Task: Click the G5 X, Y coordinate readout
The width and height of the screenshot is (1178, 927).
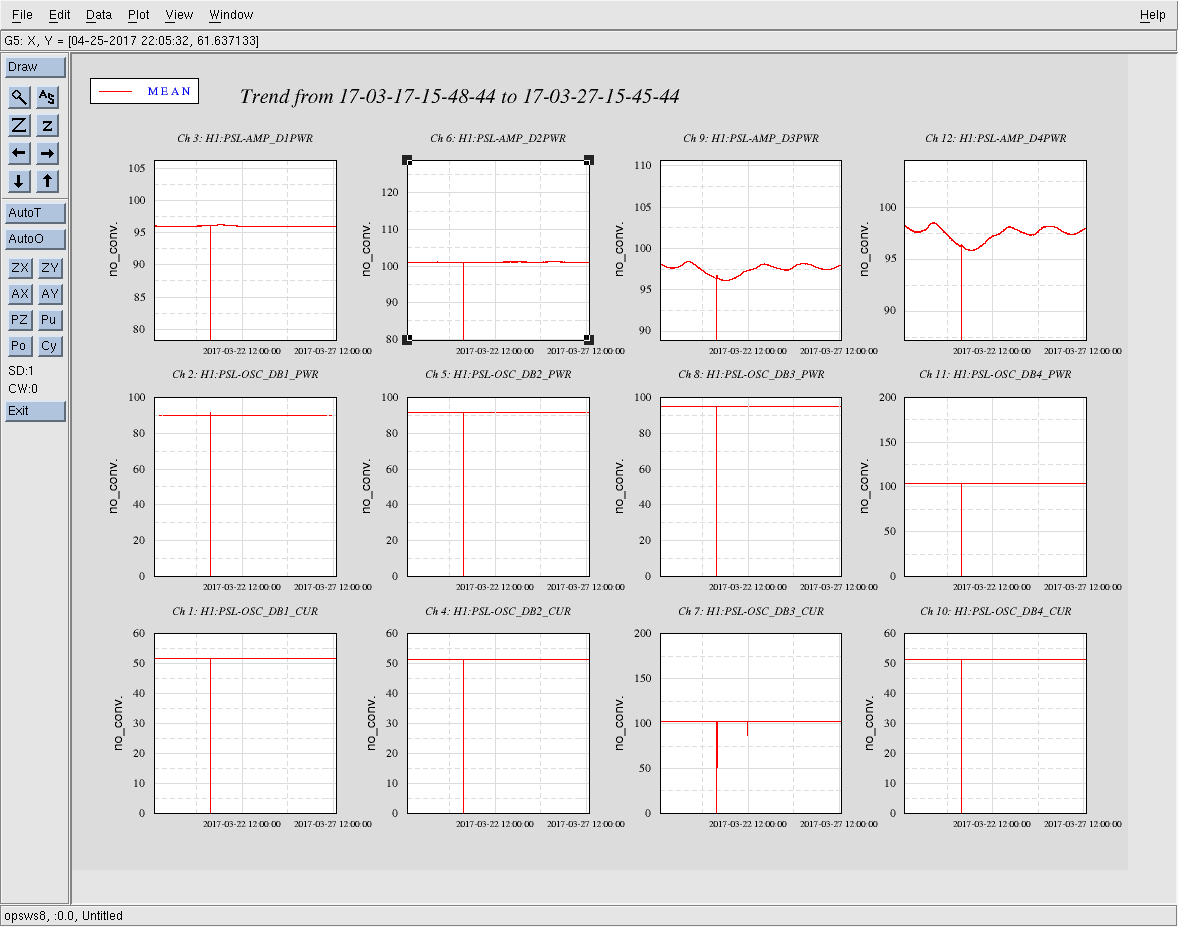Action: 131,41
